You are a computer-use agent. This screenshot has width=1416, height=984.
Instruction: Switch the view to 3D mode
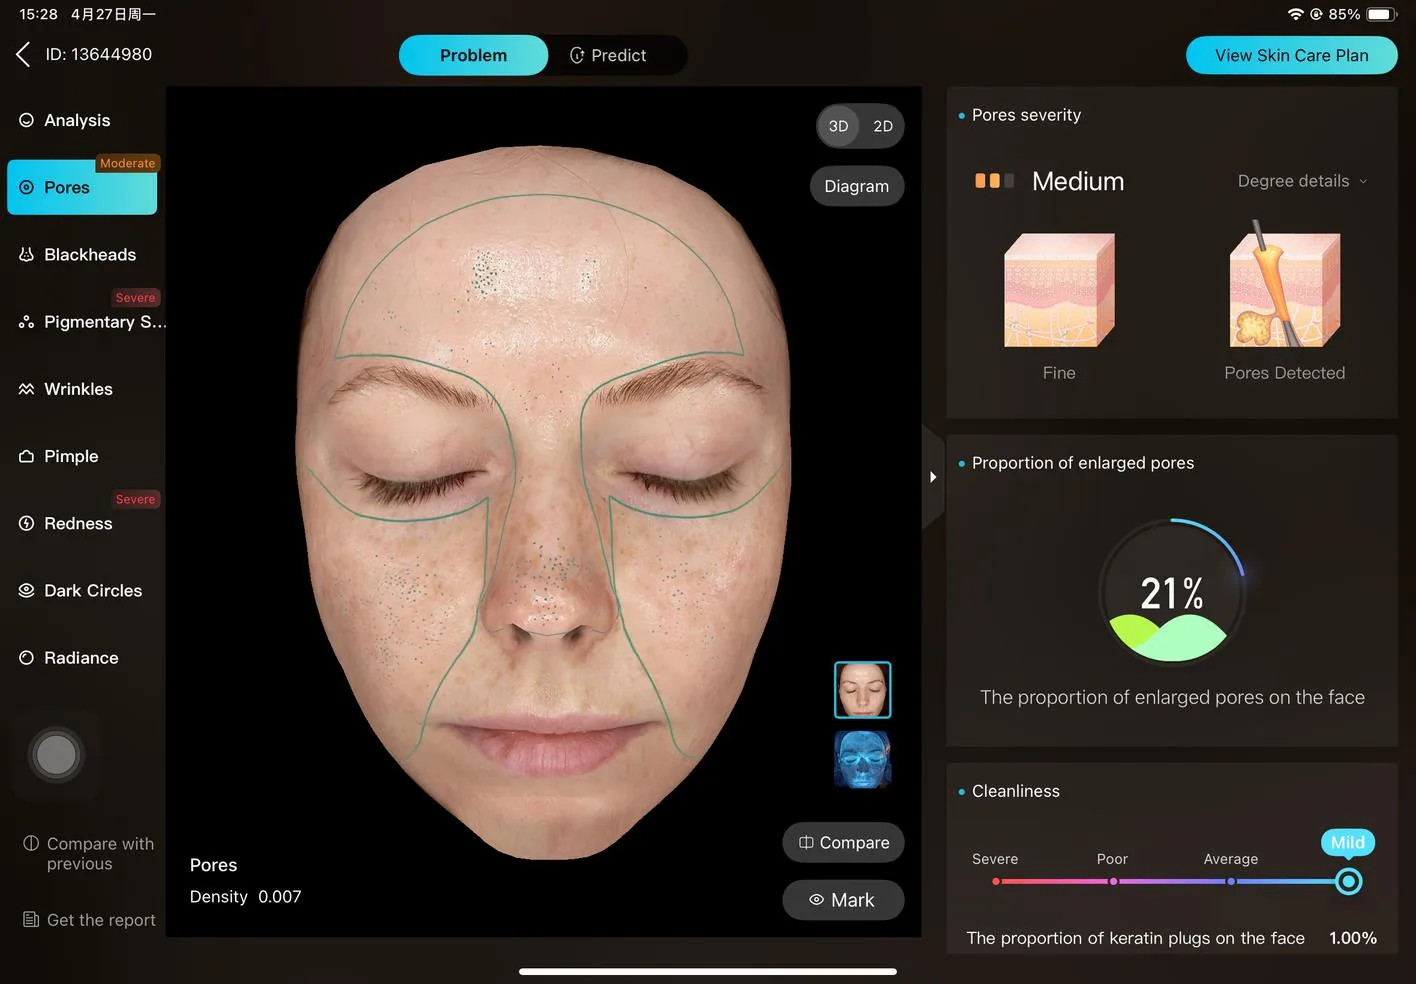[x=839, y=126]
